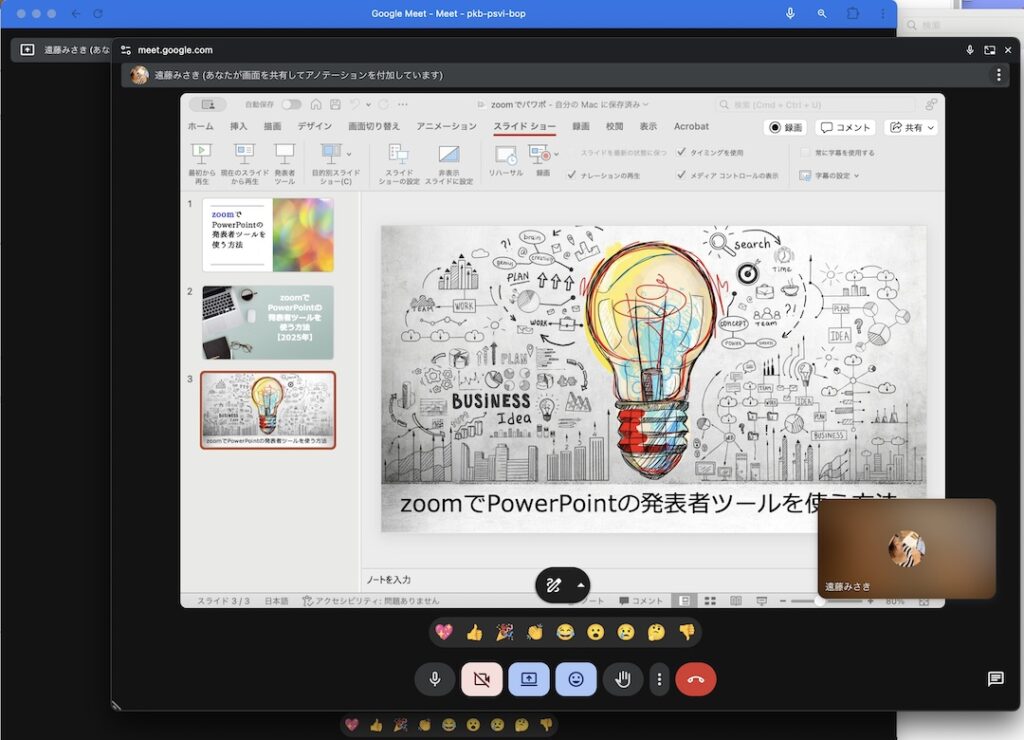This screenshot has width=1024, height=740.
Task: Click the Comment (コメント) button at top right
Action: [x=845, y=127]
